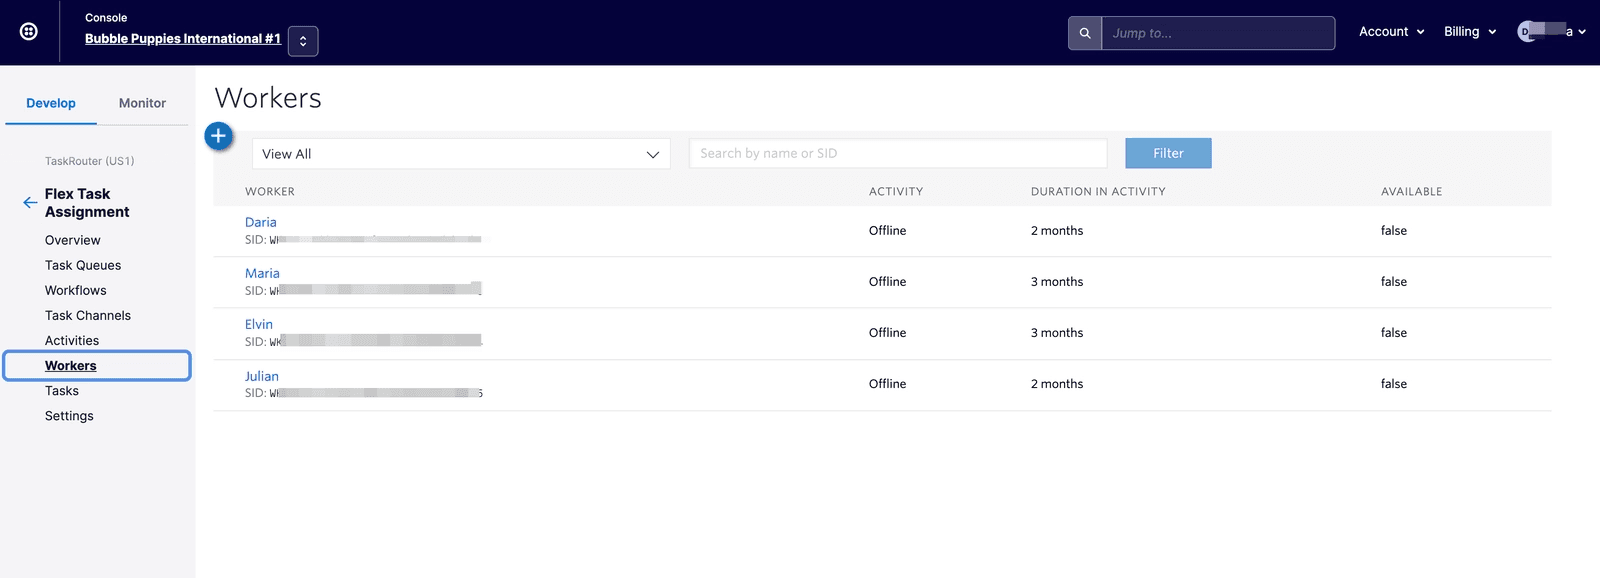
Task: Click the Jump to search box
Action: tap(1217, 33)
